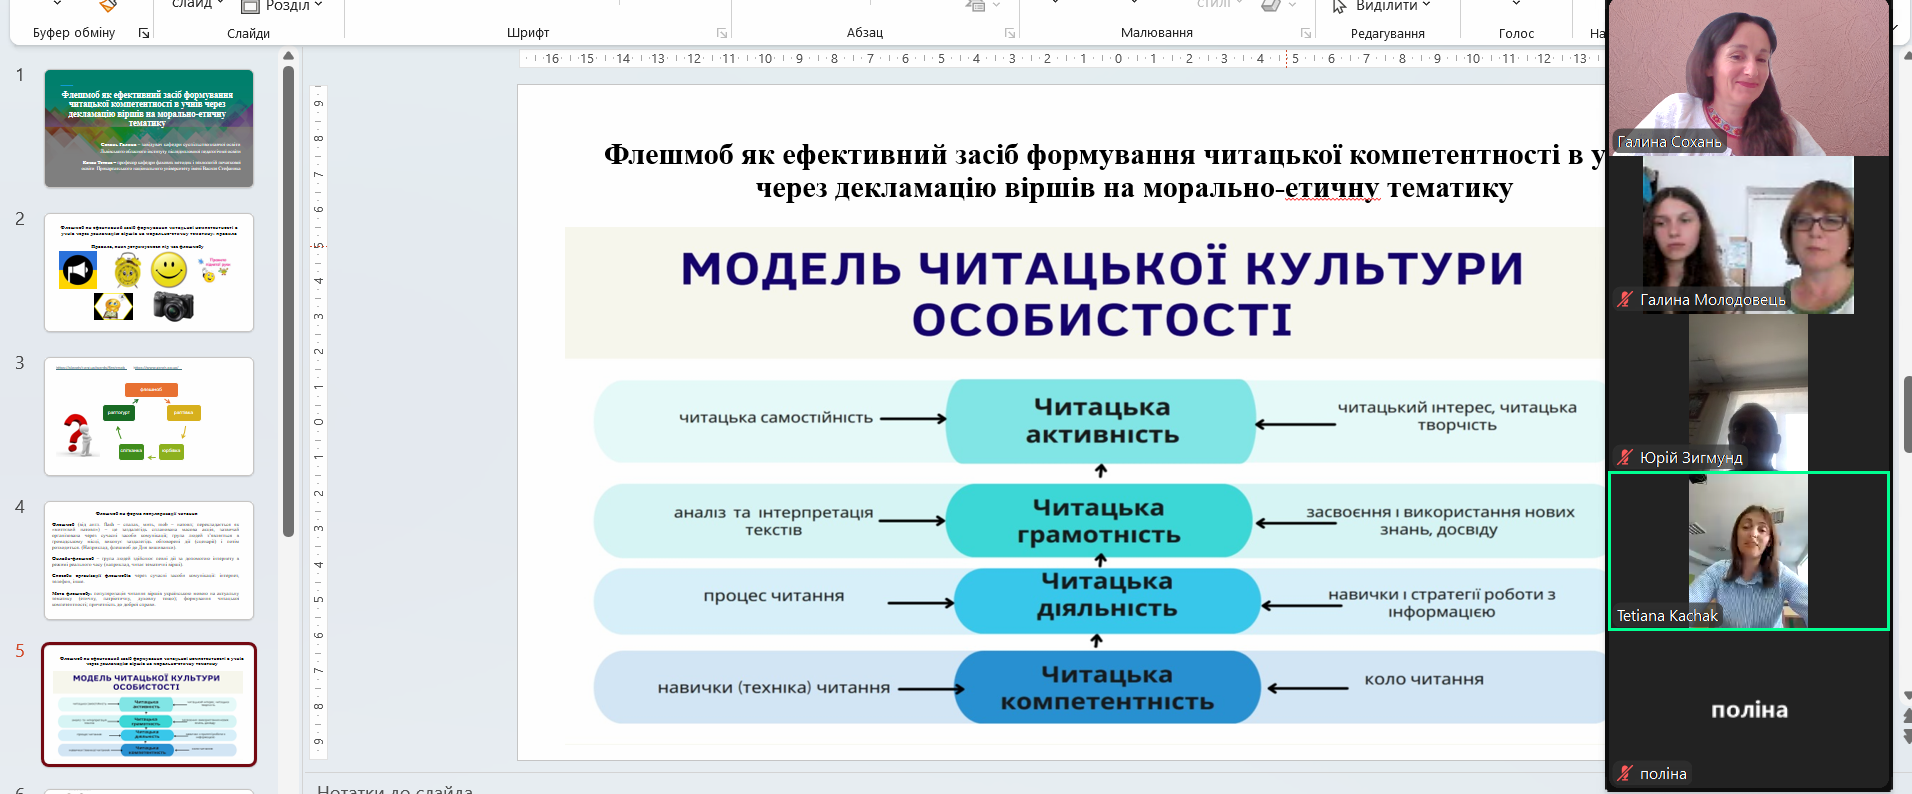Open the Абзац dialog launcher
The height and width of the screenshot is (794, 1912).
[x=1009, y=33]
